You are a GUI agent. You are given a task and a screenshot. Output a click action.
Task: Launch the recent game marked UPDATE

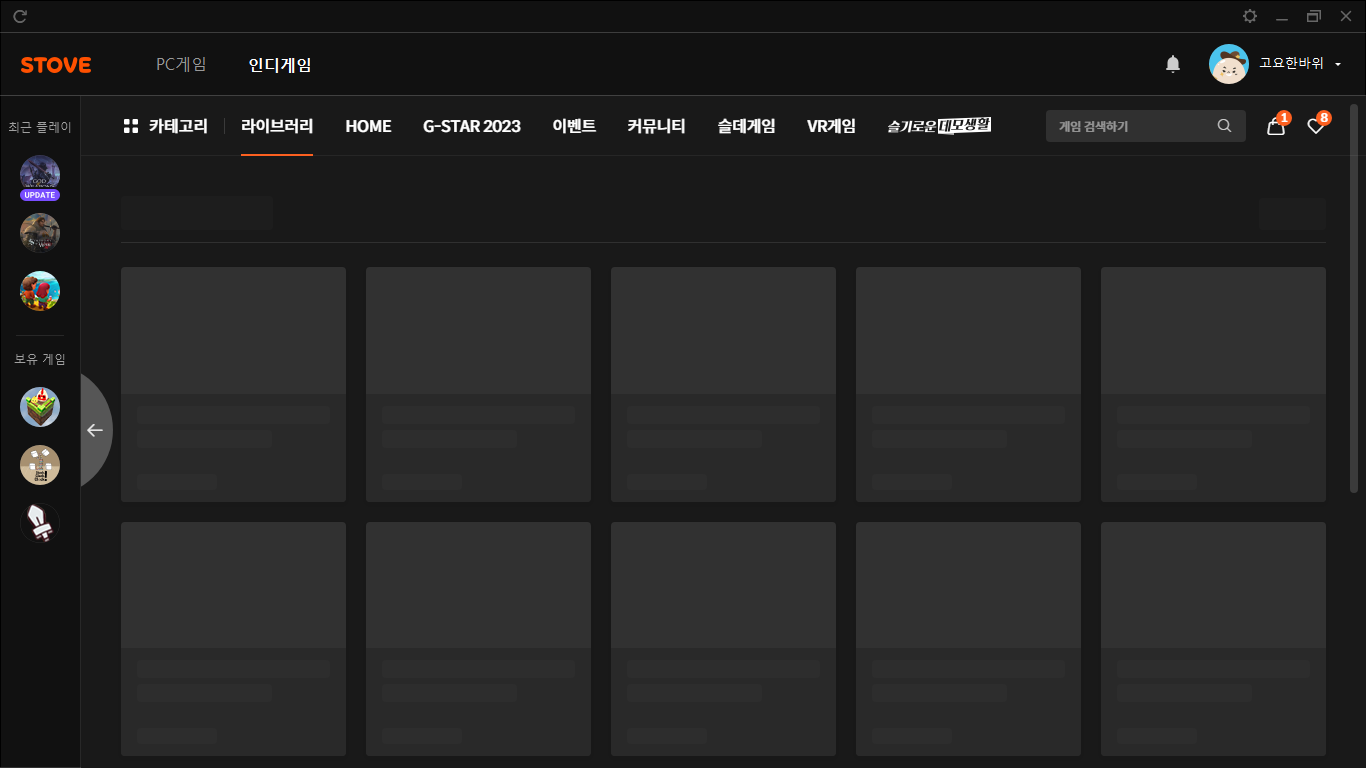pos(40,175)
